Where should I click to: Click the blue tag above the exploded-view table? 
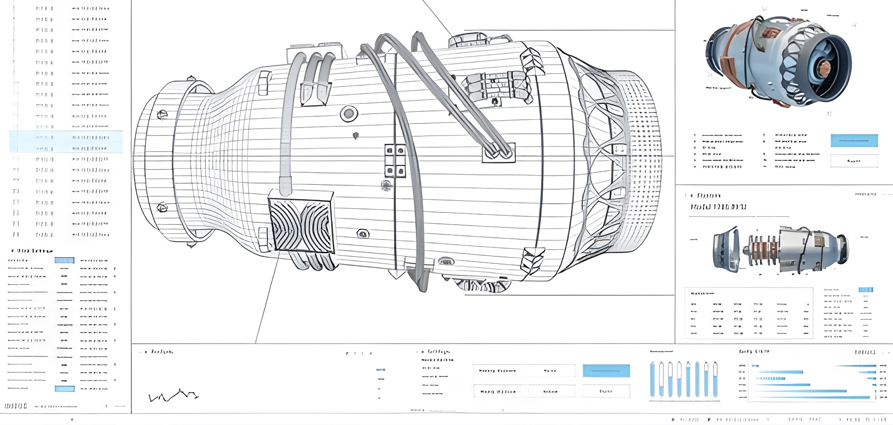point(865,290)
